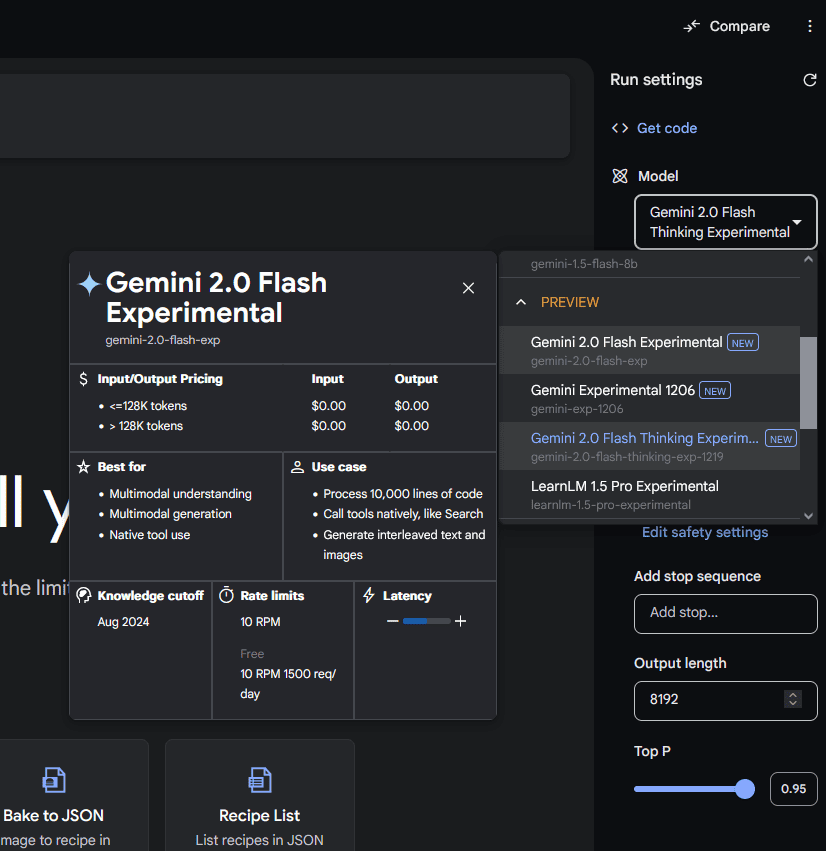Click the '10 RPM 1500 req/ day' text
The width and height of the screenshot is (826, 851).
[288, 684]
